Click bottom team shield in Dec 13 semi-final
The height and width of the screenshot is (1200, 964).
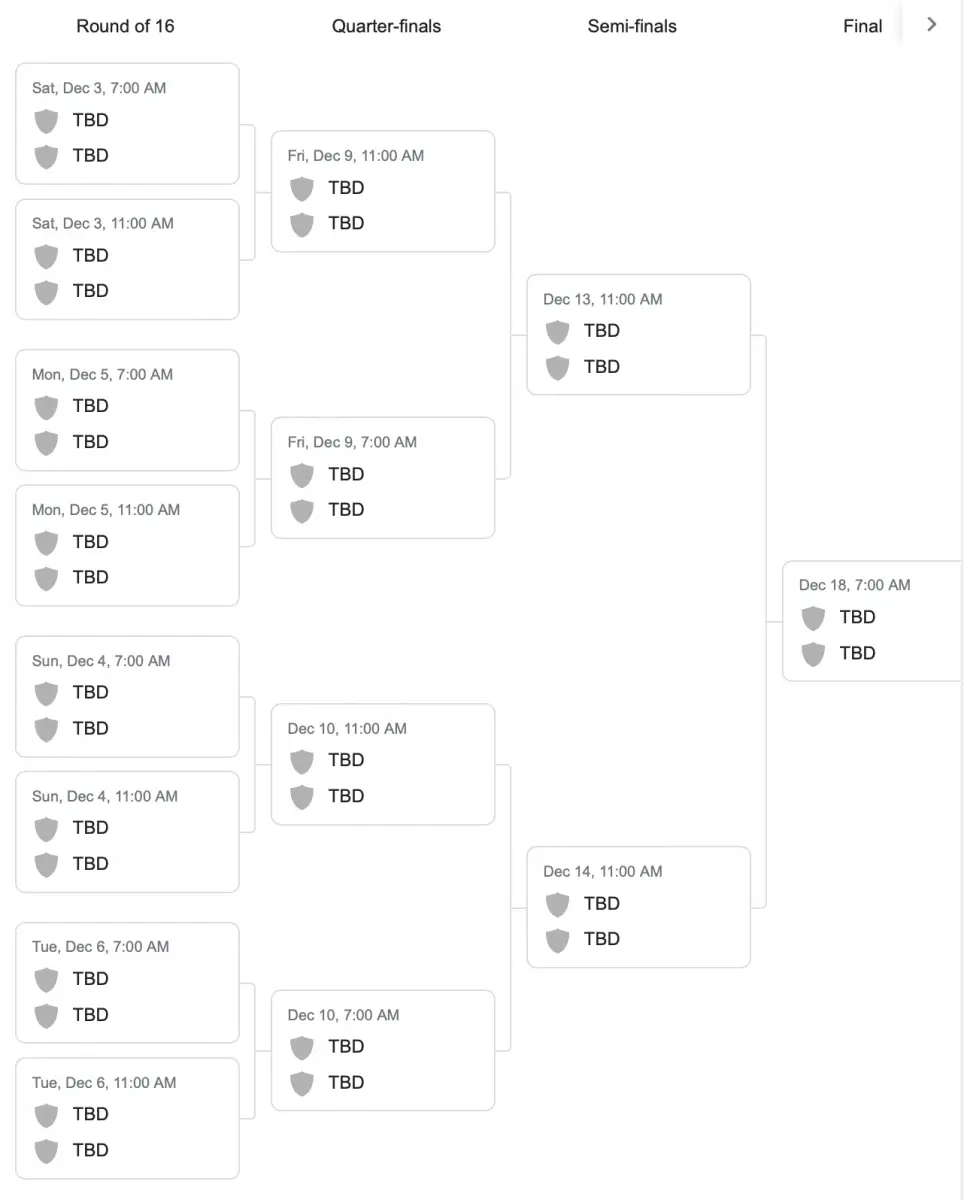point(558,367)
